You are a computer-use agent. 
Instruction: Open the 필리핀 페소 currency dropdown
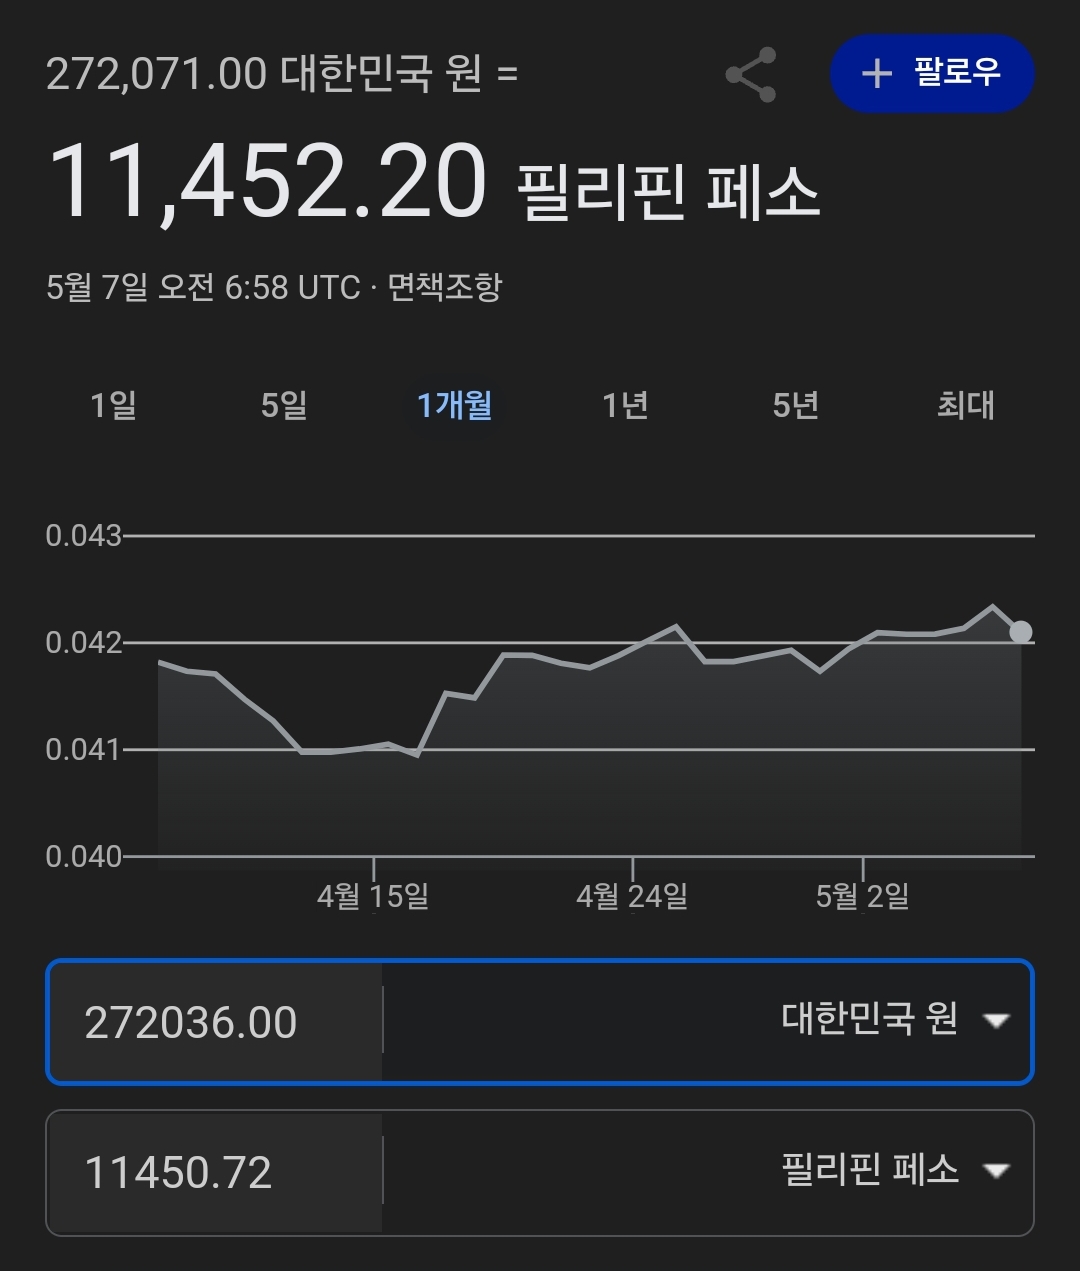(895, 1169)
